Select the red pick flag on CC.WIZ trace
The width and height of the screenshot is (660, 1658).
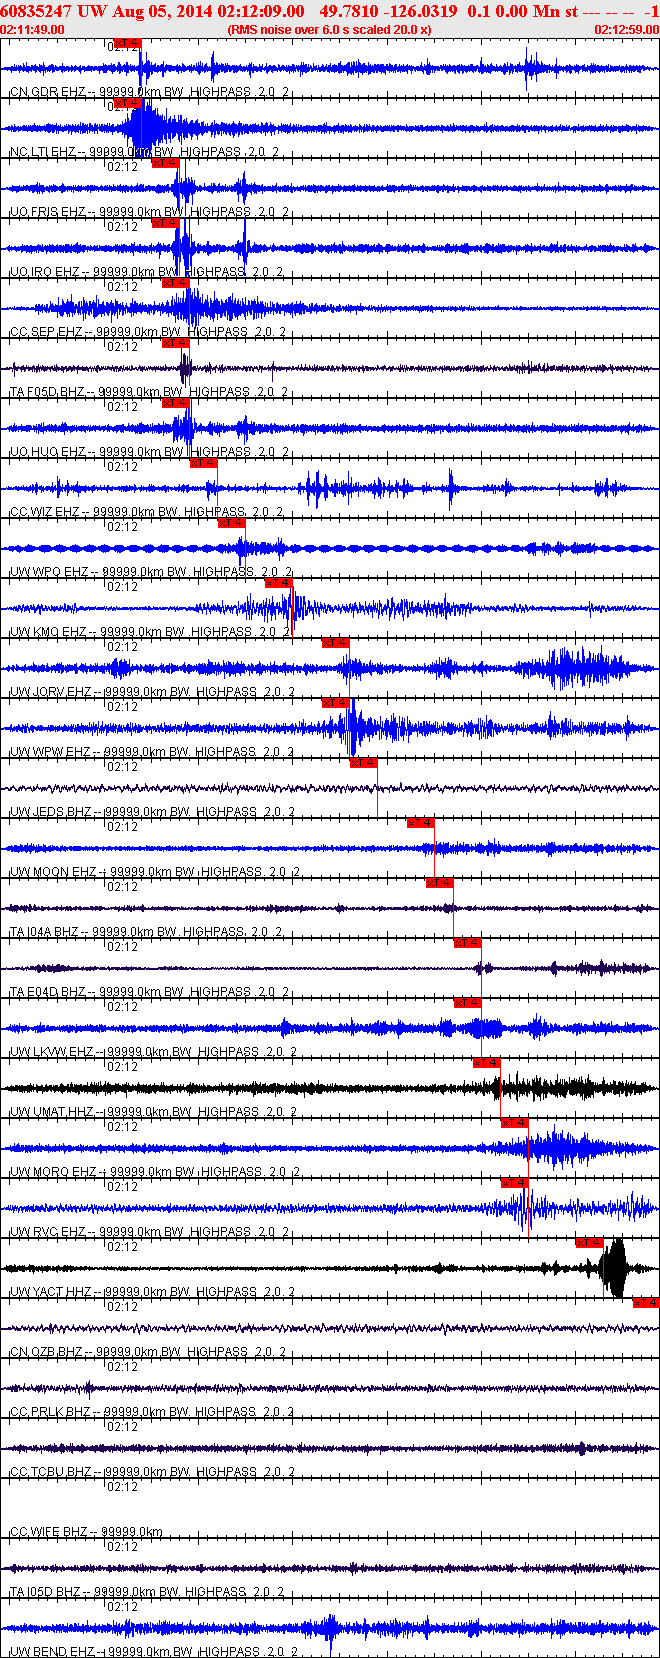(203, 463)
